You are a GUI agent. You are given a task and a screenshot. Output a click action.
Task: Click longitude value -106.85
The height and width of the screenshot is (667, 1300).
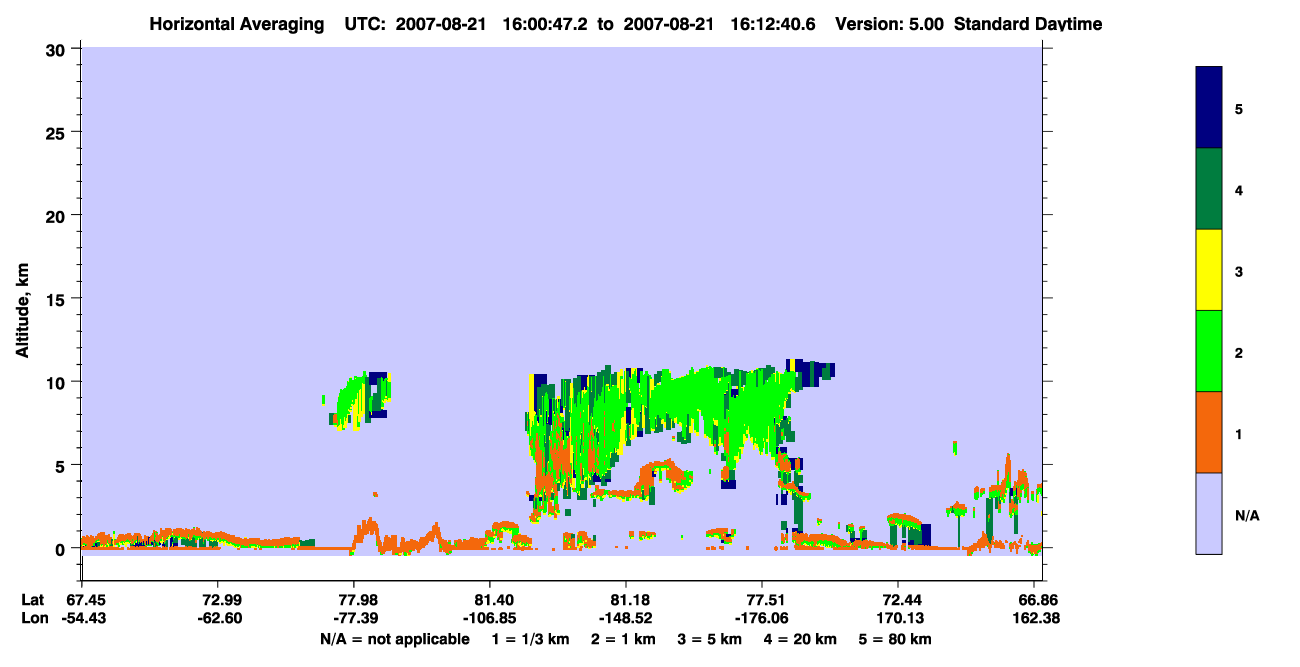pyautogui.click(x=490, y=618)
